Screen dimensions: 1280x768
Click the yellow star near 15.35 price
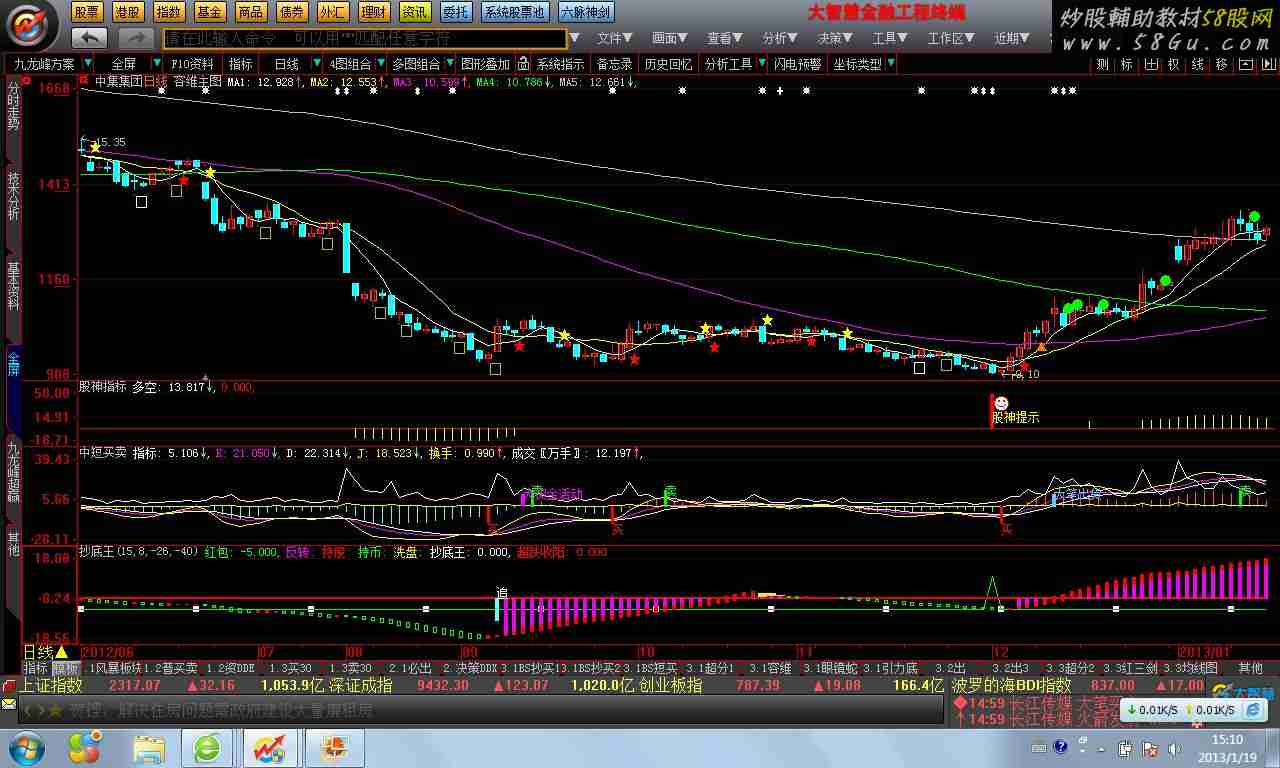coord(95,147)
